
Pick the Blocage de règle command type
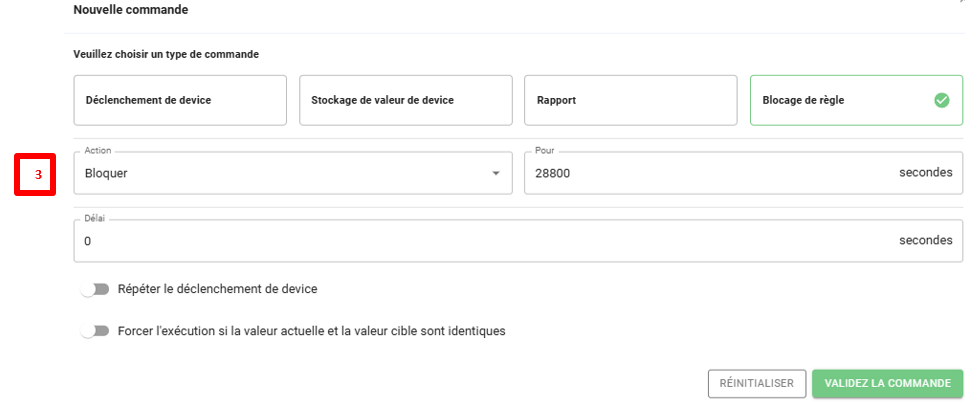pyautogui.click(x=840, y=100)
